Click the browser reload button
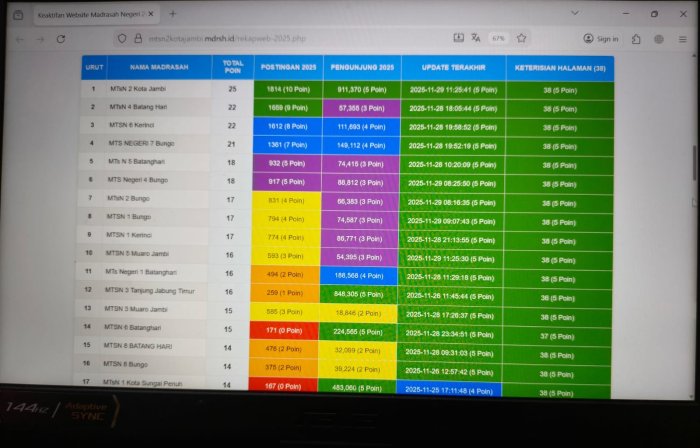Viewport: 700px width, 448px height. click(61, 39)
